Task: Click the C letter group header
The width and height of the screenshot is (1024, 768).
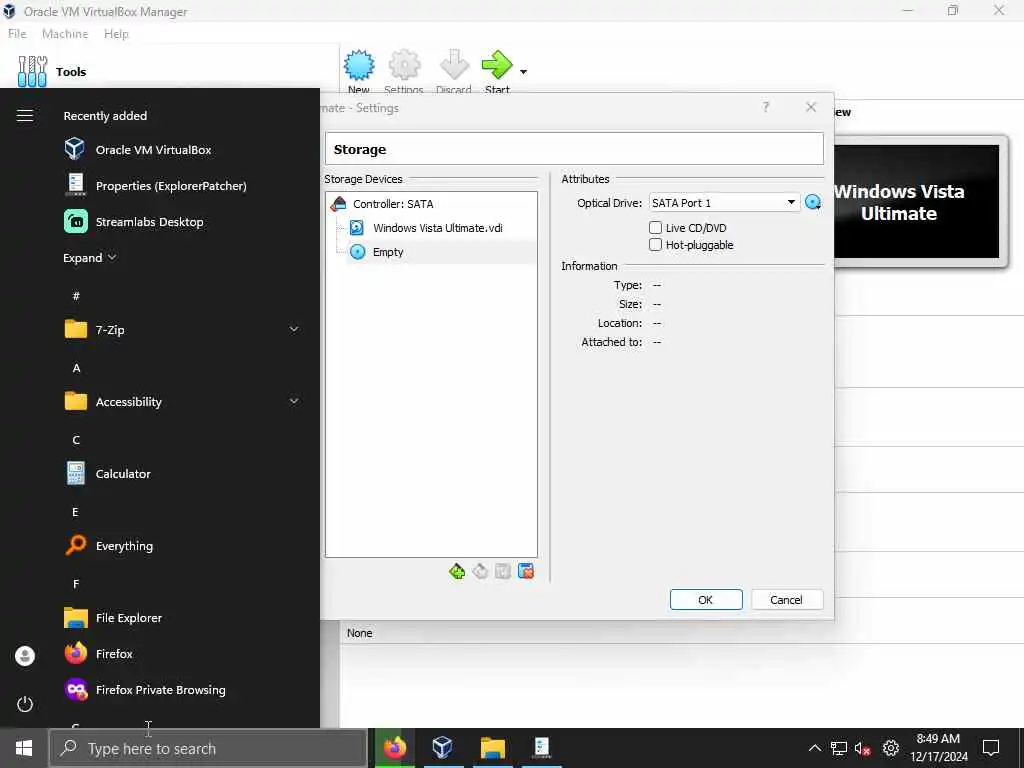Action: tap(76, 440)
